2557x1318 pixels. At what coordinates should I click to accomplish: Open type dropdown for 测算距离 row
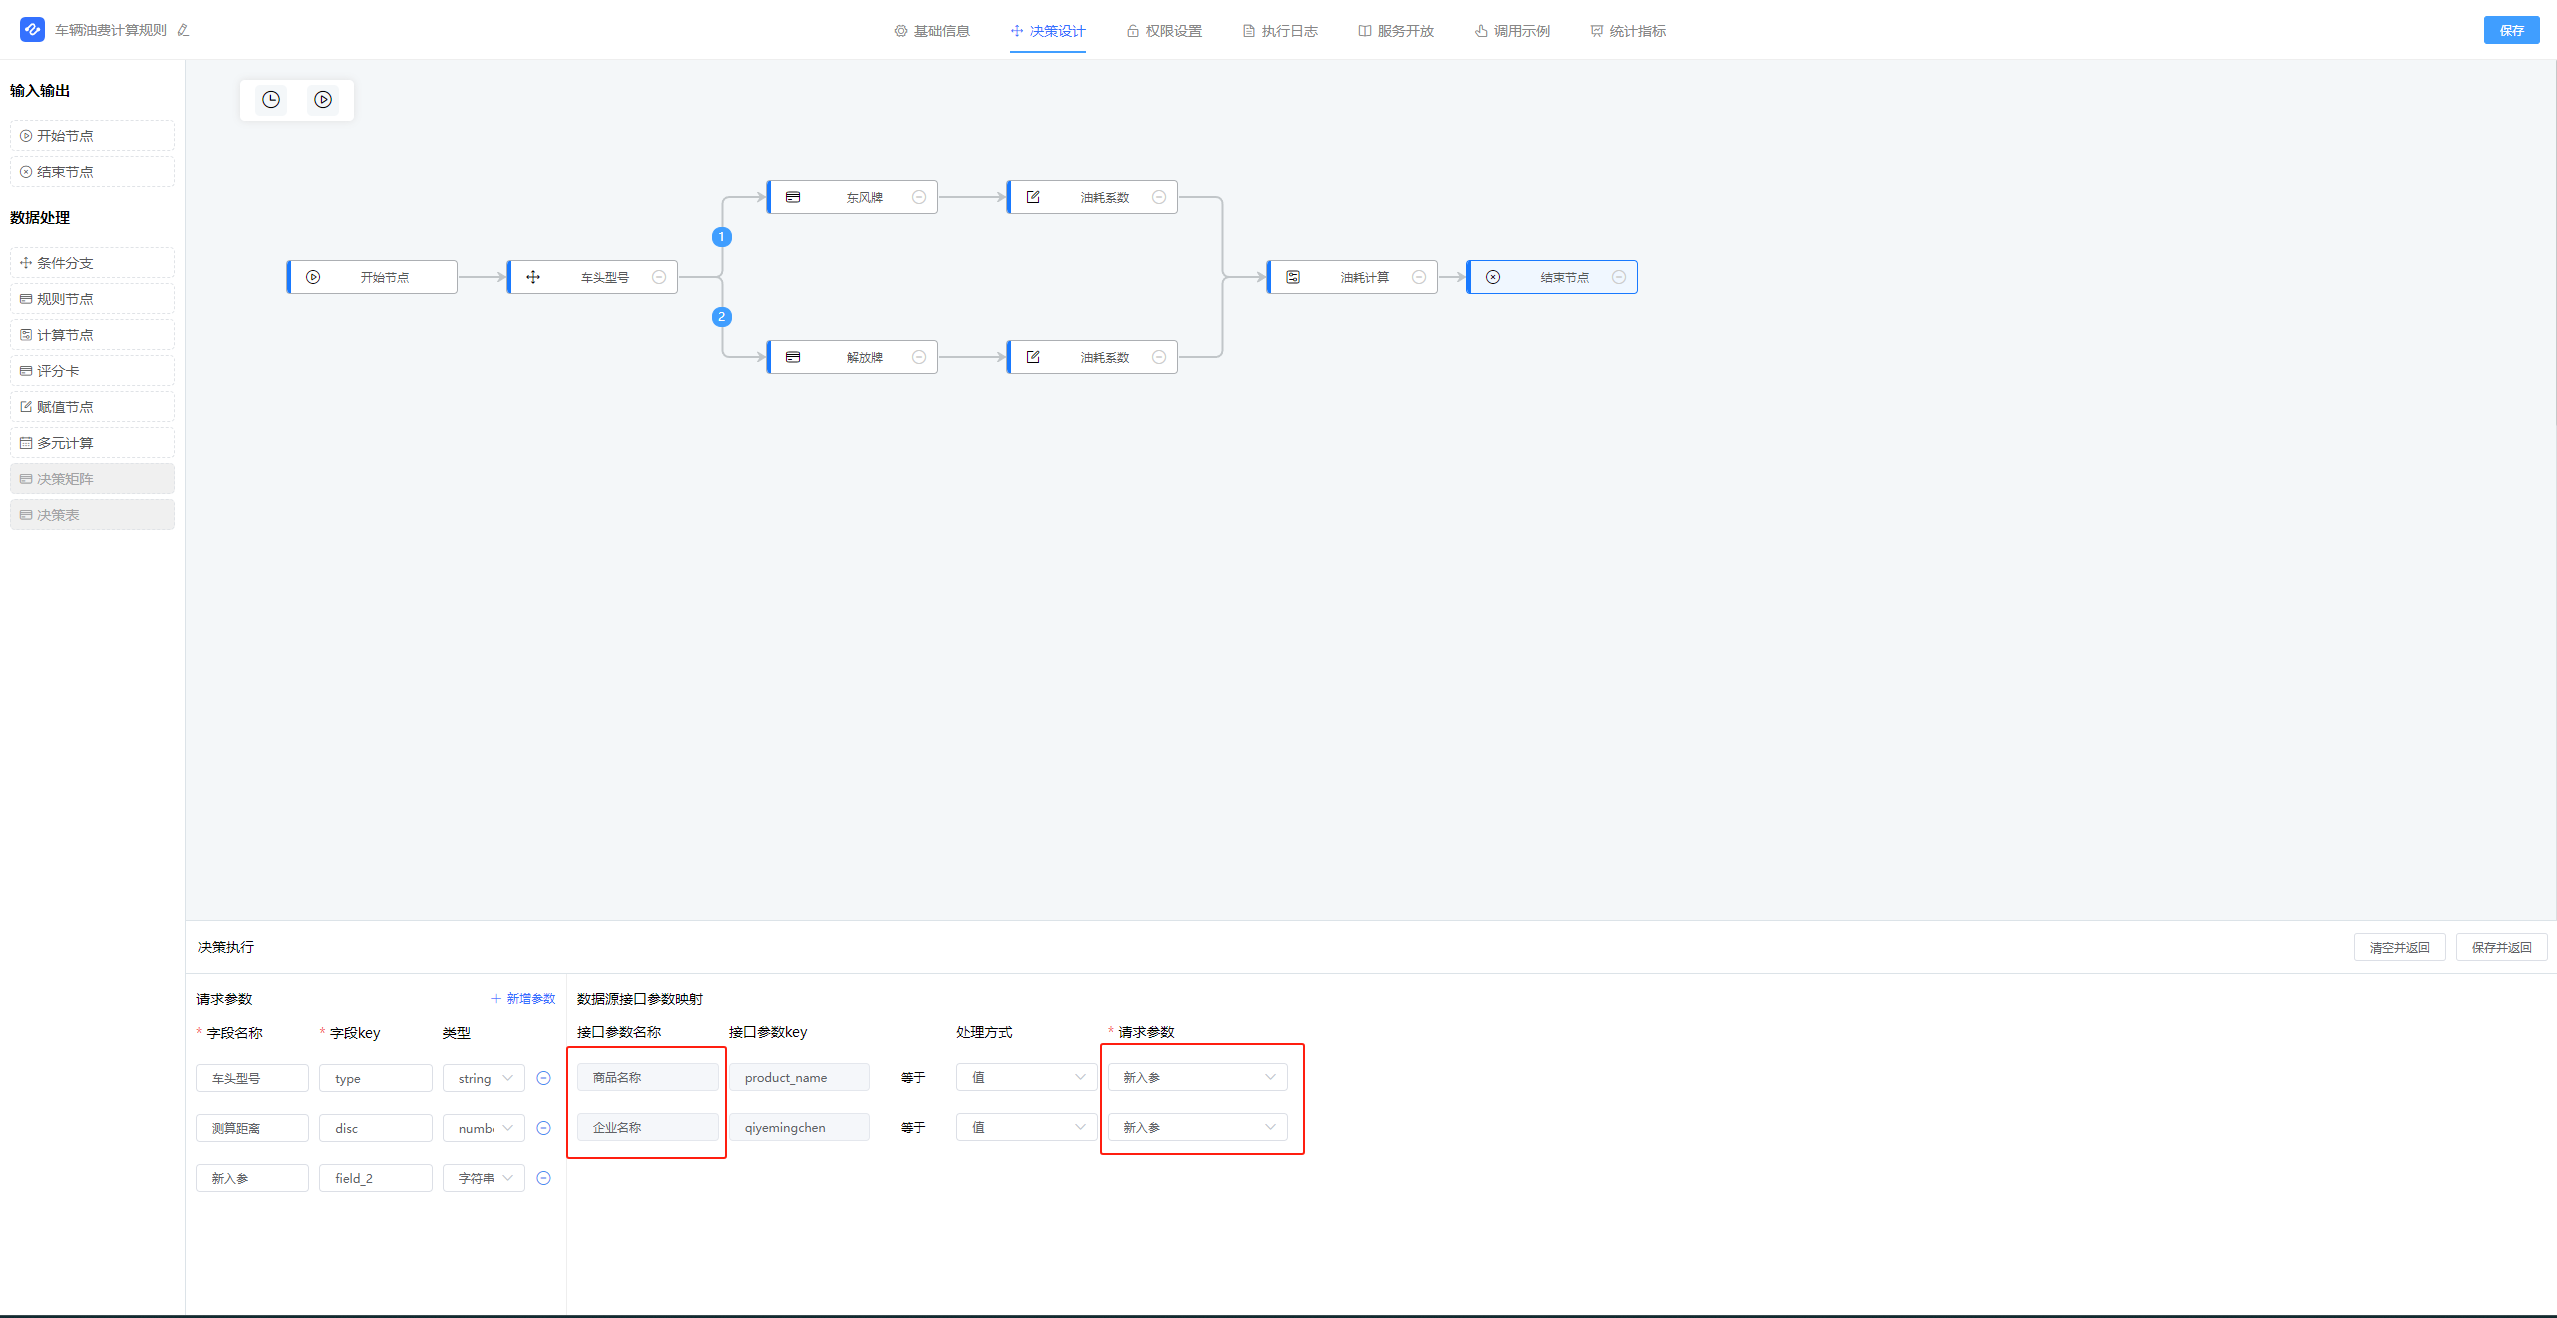(484, 1128)
